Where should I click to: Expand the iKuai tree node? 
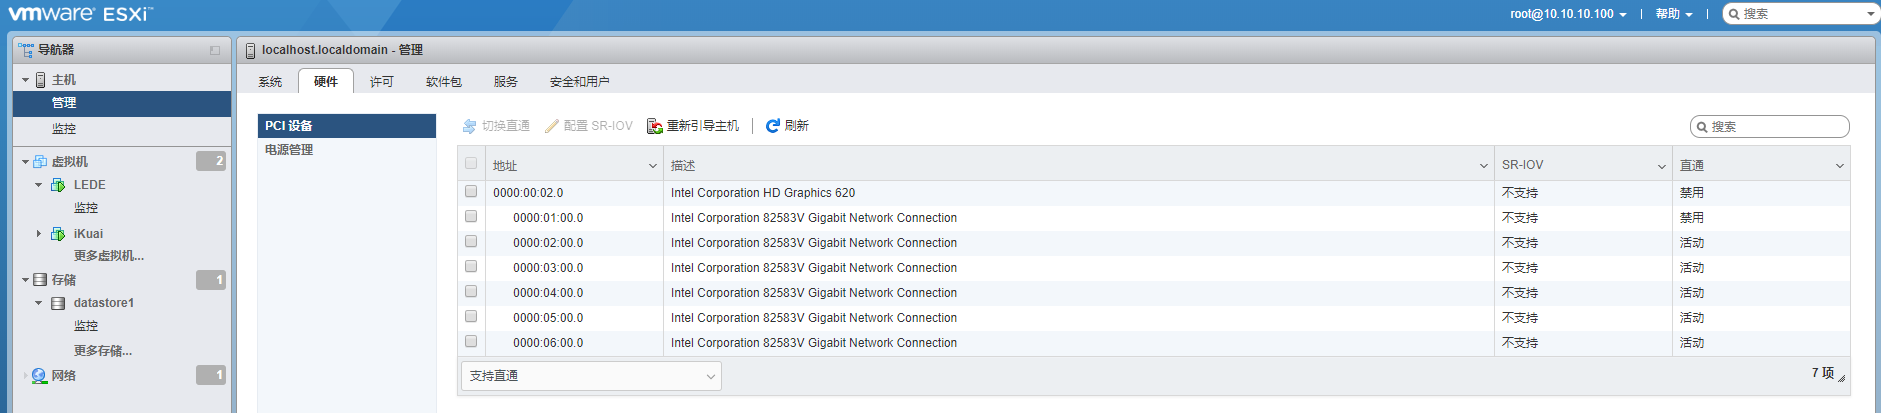[39, 234]
